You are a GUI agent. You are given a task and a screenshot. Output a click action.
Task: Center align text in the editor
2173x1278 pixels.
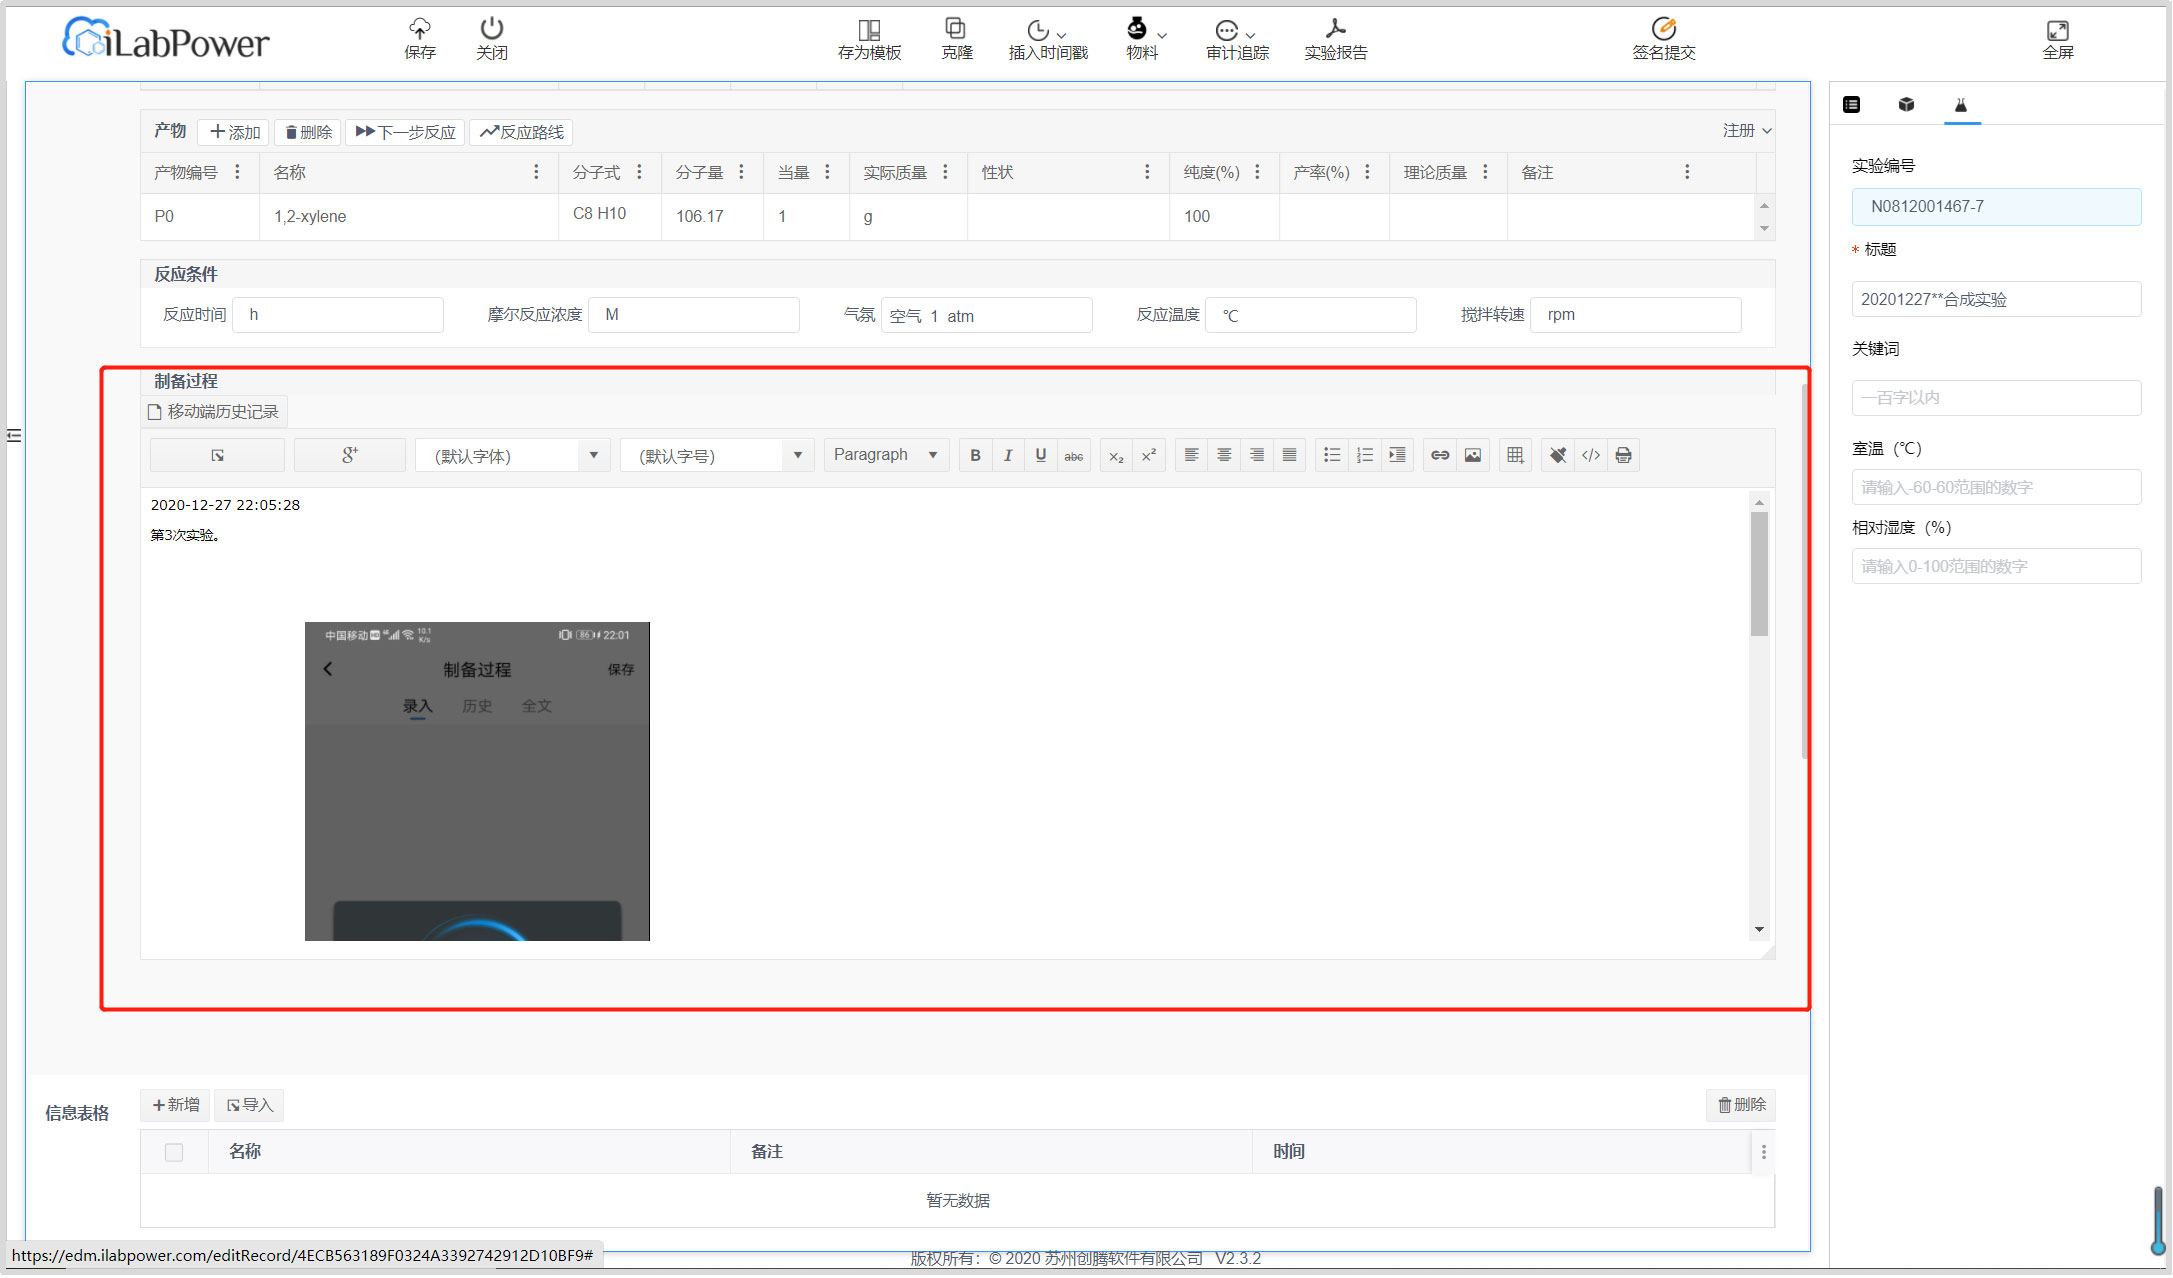[1224, 456]
